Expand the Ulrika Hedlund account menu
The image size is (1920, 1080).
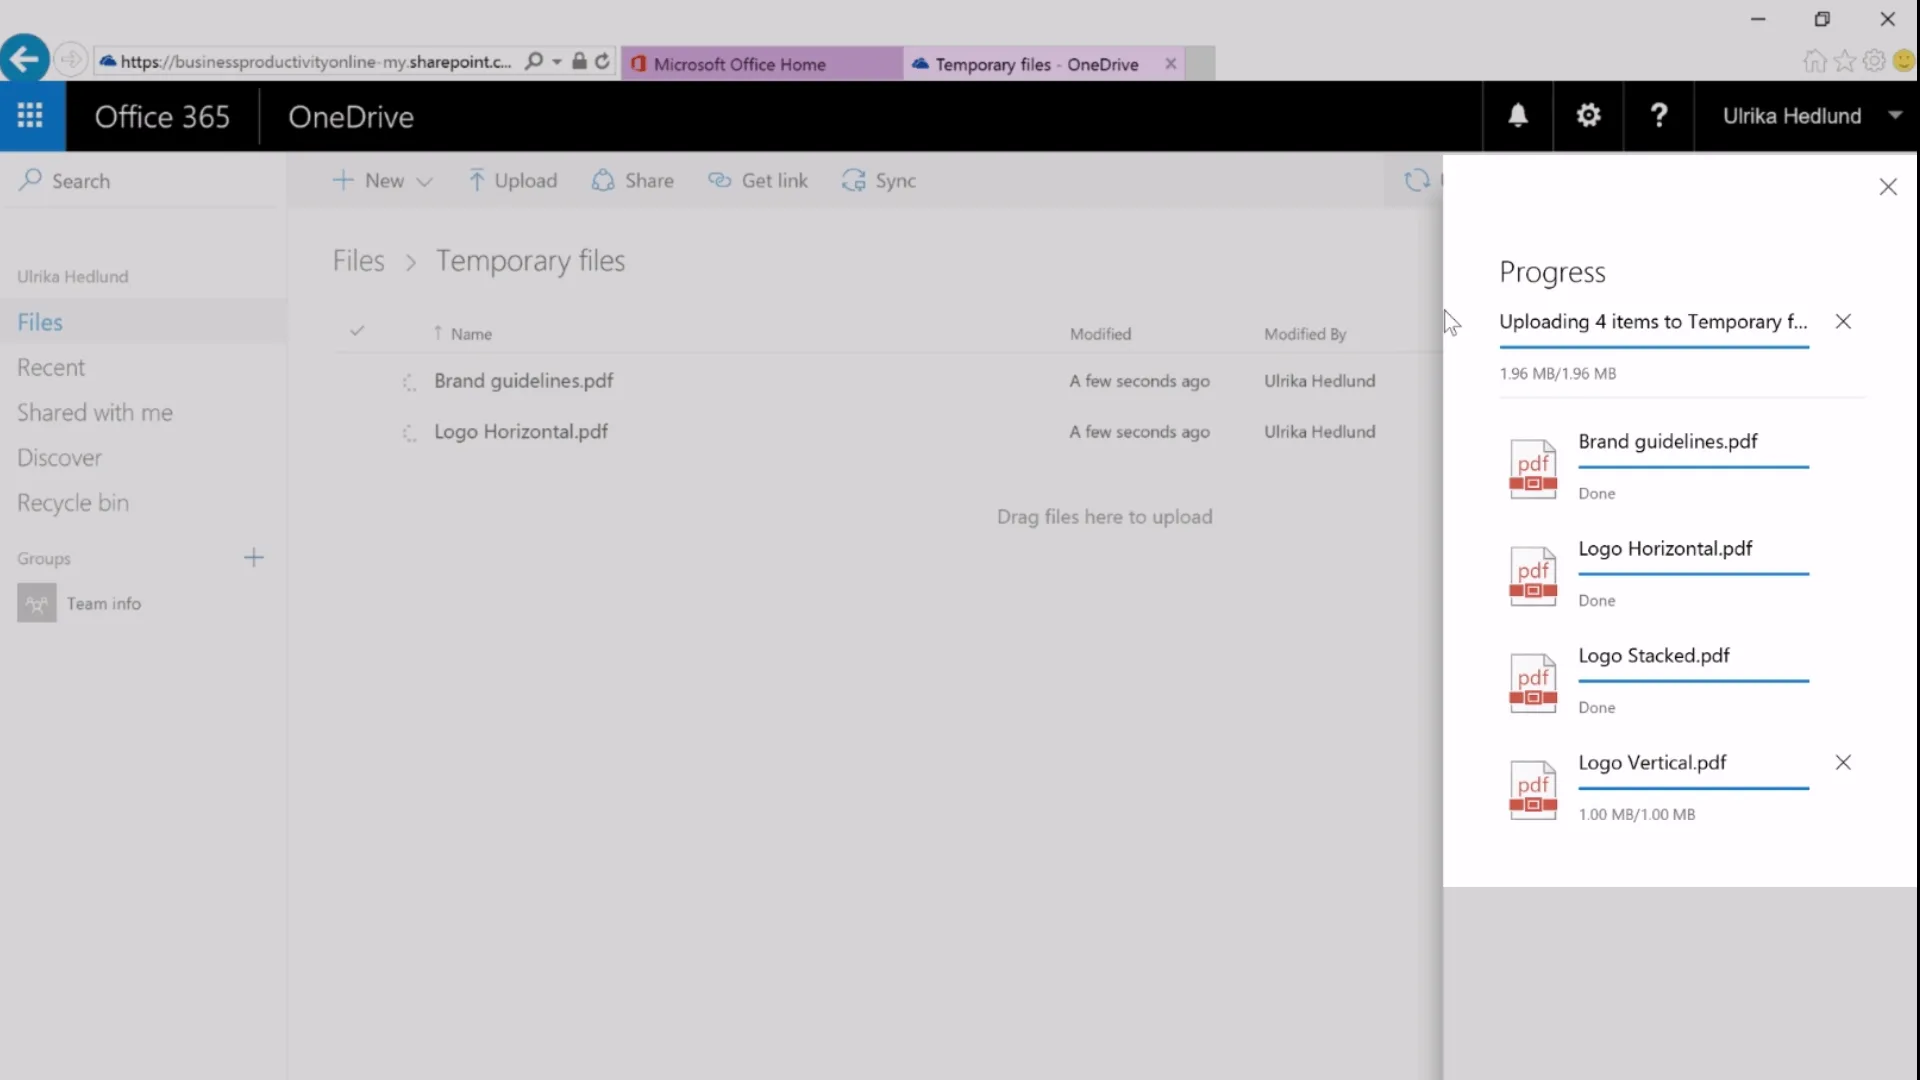click(x=1894, y=116)
